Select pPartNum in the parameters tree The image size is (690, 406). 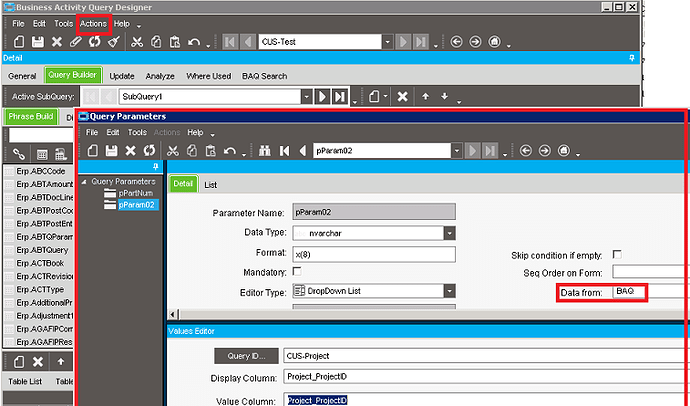[x=136, y=193]
